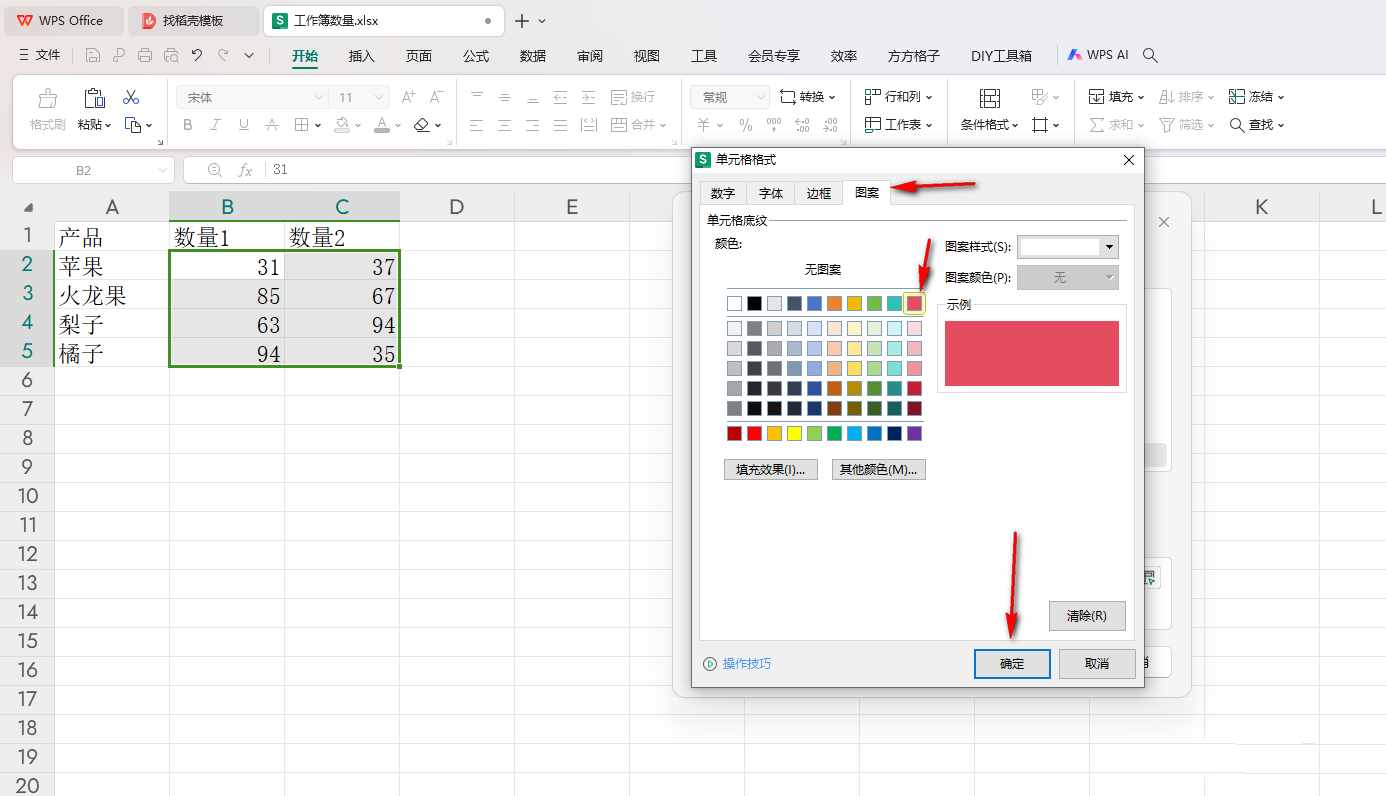The image size is (1386, 796).
Task: Expand the Name Box B2 dropdown
Action: coord(163,170)
